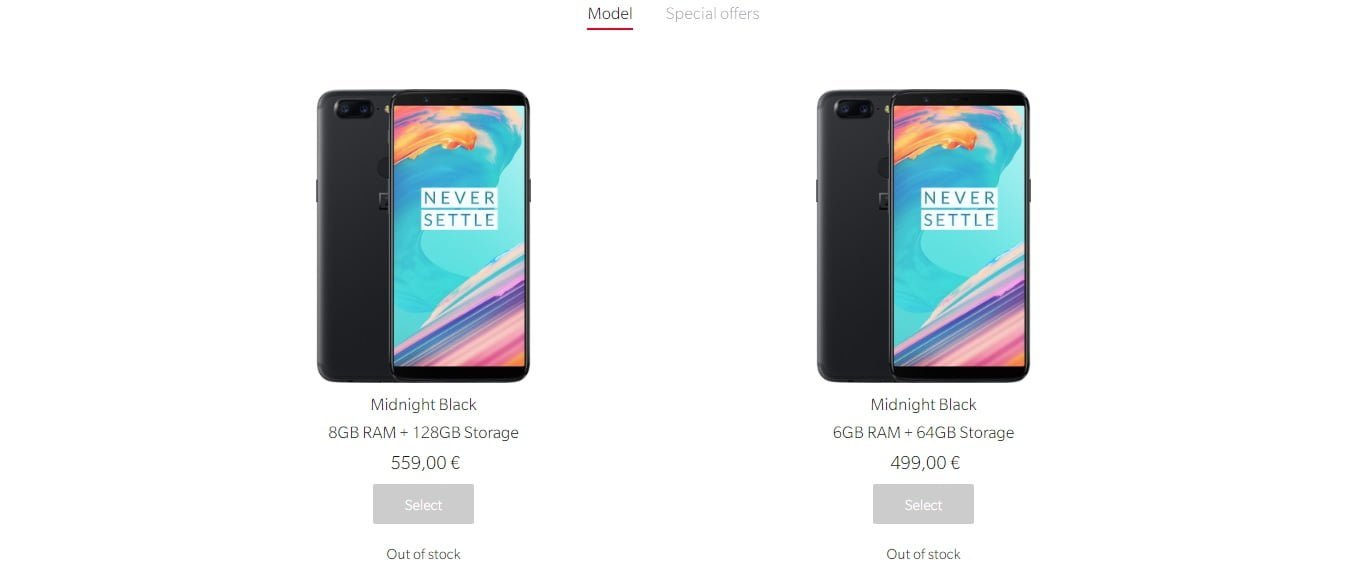
Task: Select the 6GB RAM + 64GB model button
Action: (x=923, y=504)
